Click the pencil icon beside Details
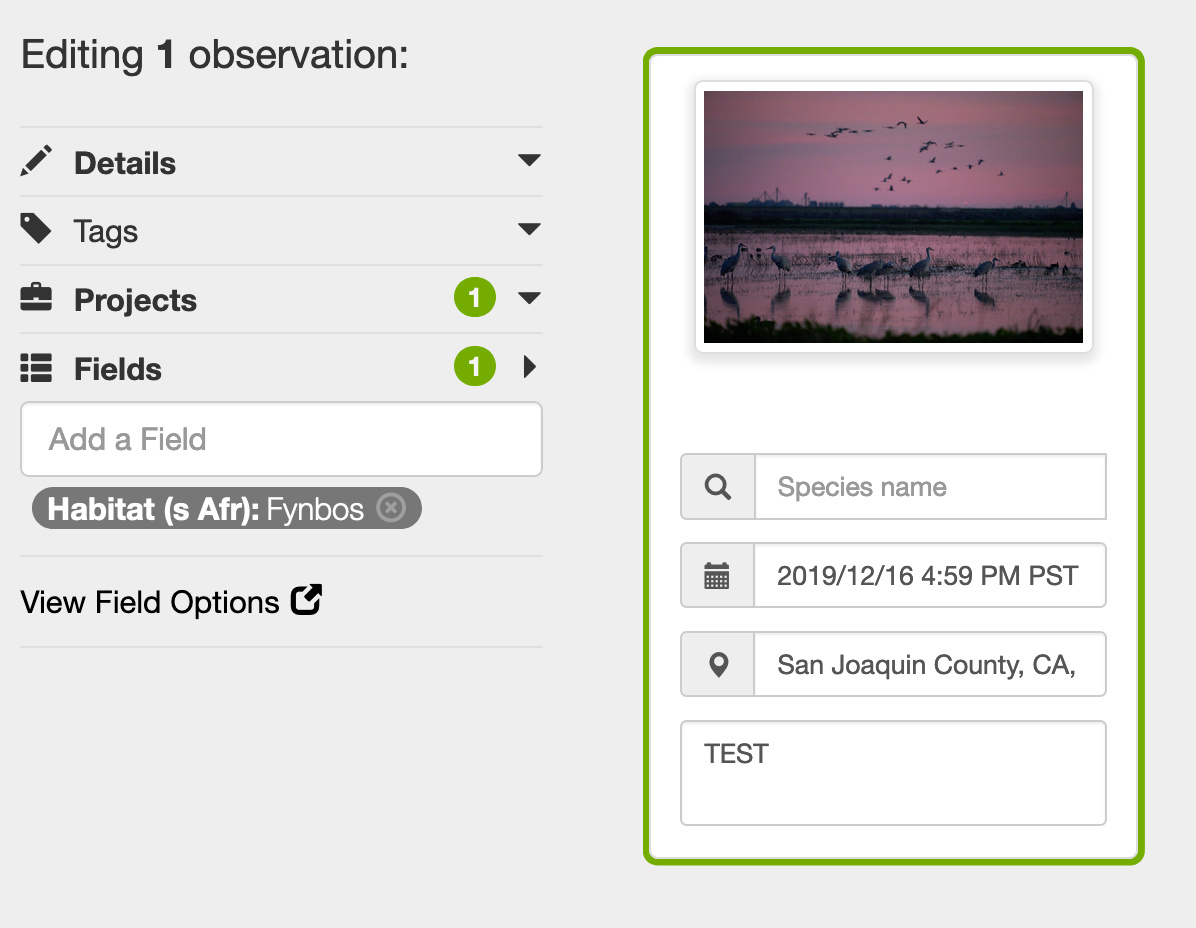Screen dimensions: 1196x928 pyautogui.click(x=36, y=161)
